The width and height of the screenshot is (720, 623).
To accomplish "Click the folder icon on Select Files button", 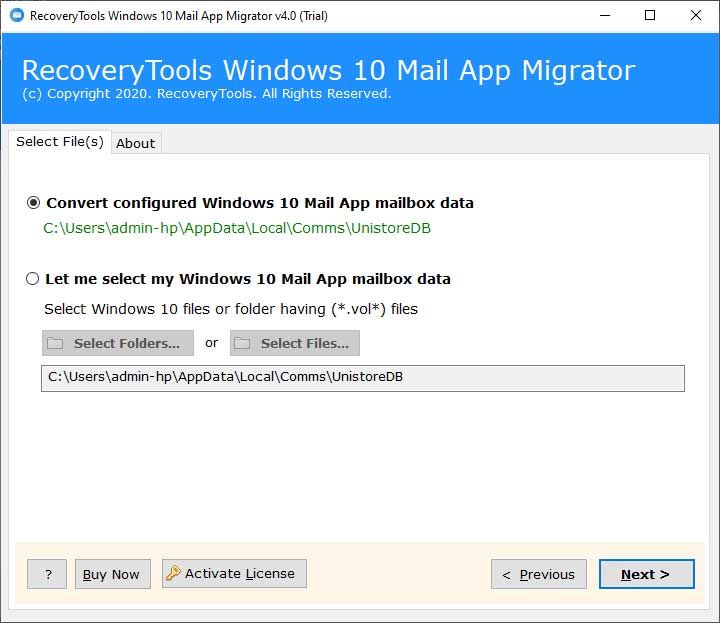I will pos(242,343).
